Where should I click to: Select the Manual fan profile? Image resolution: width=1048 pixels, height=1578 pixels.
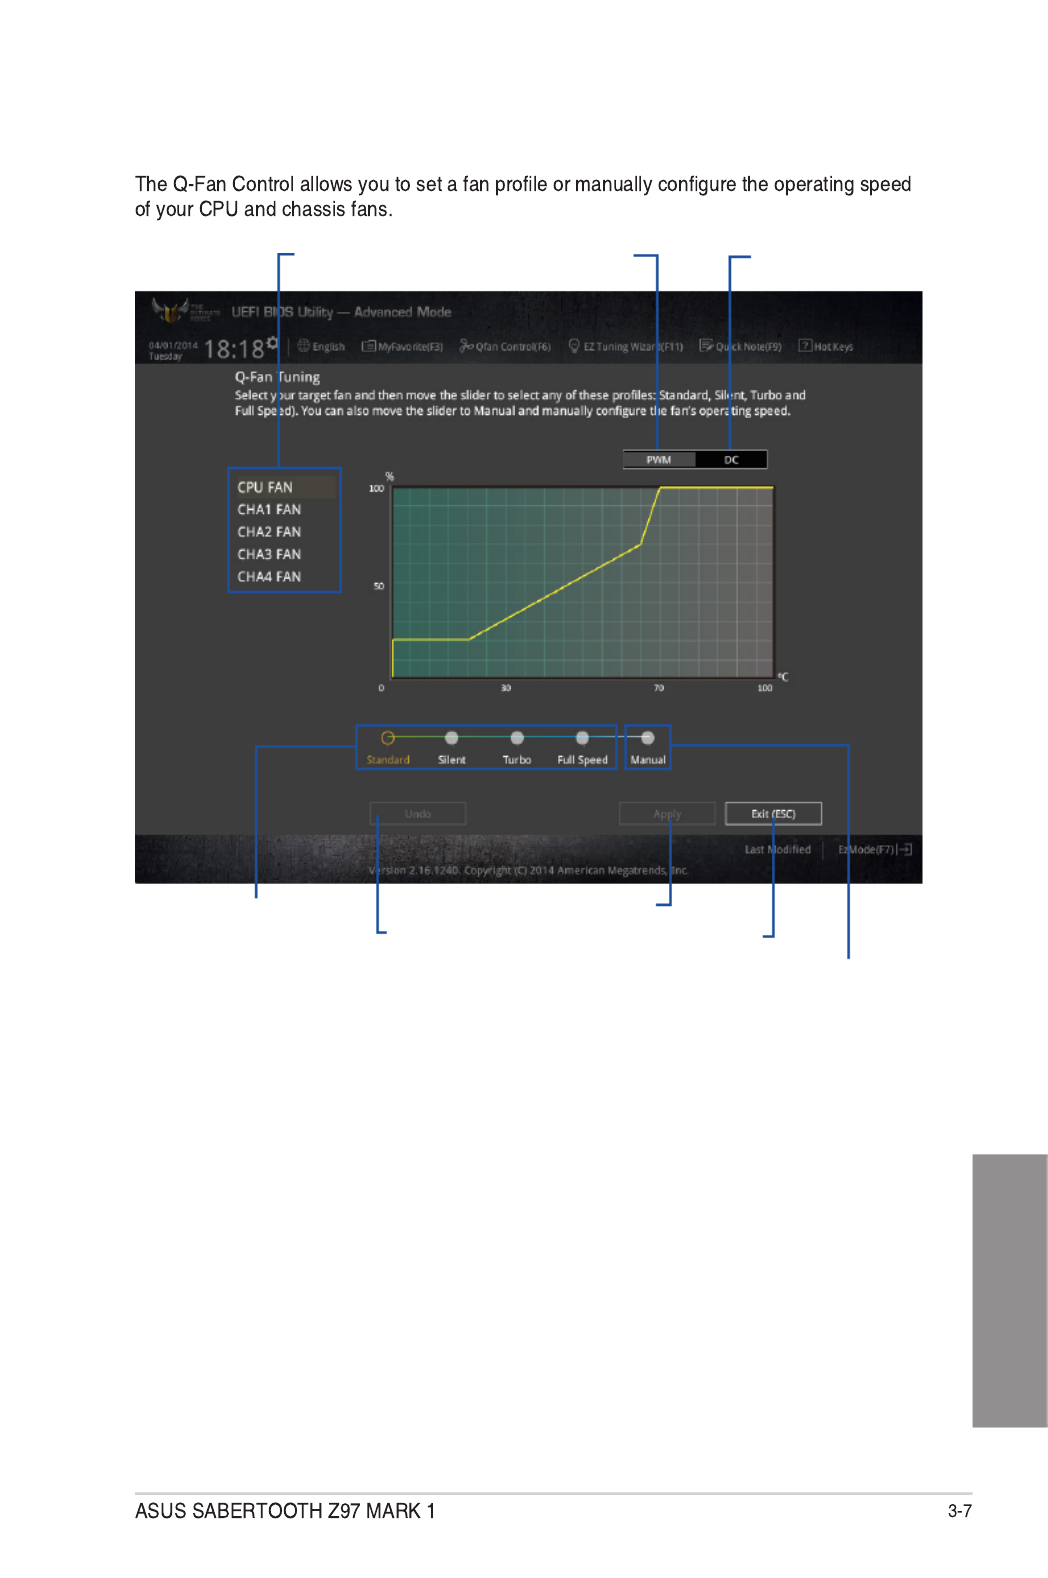(x=648, y=739)
